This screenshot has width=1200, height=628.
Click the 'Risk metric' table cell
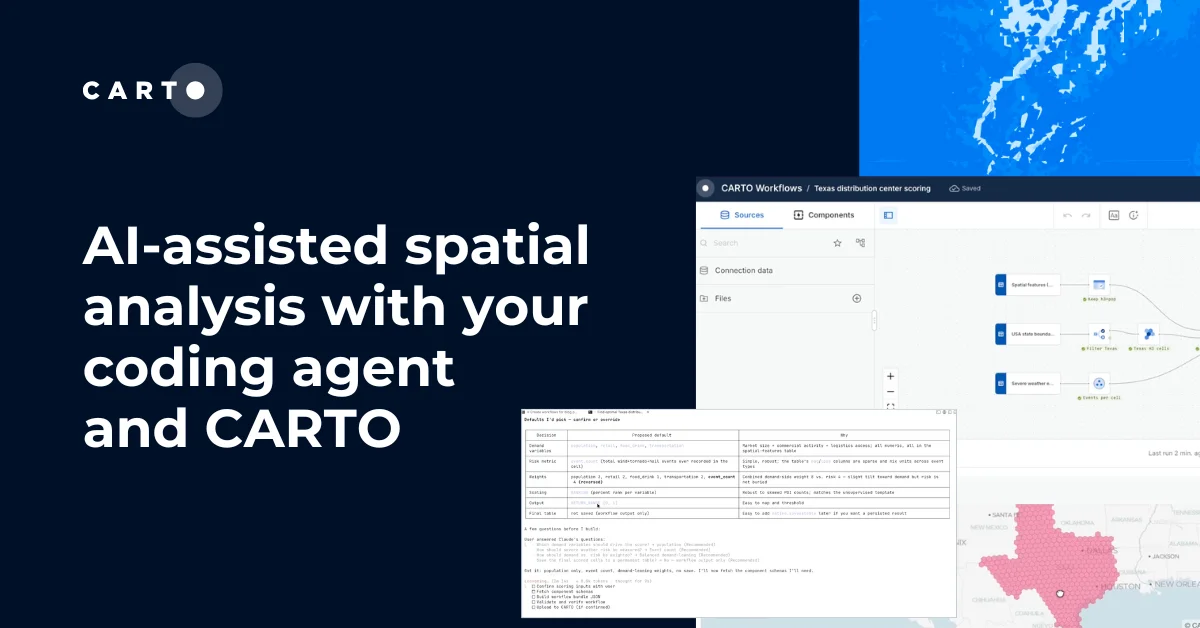(546, 463)
